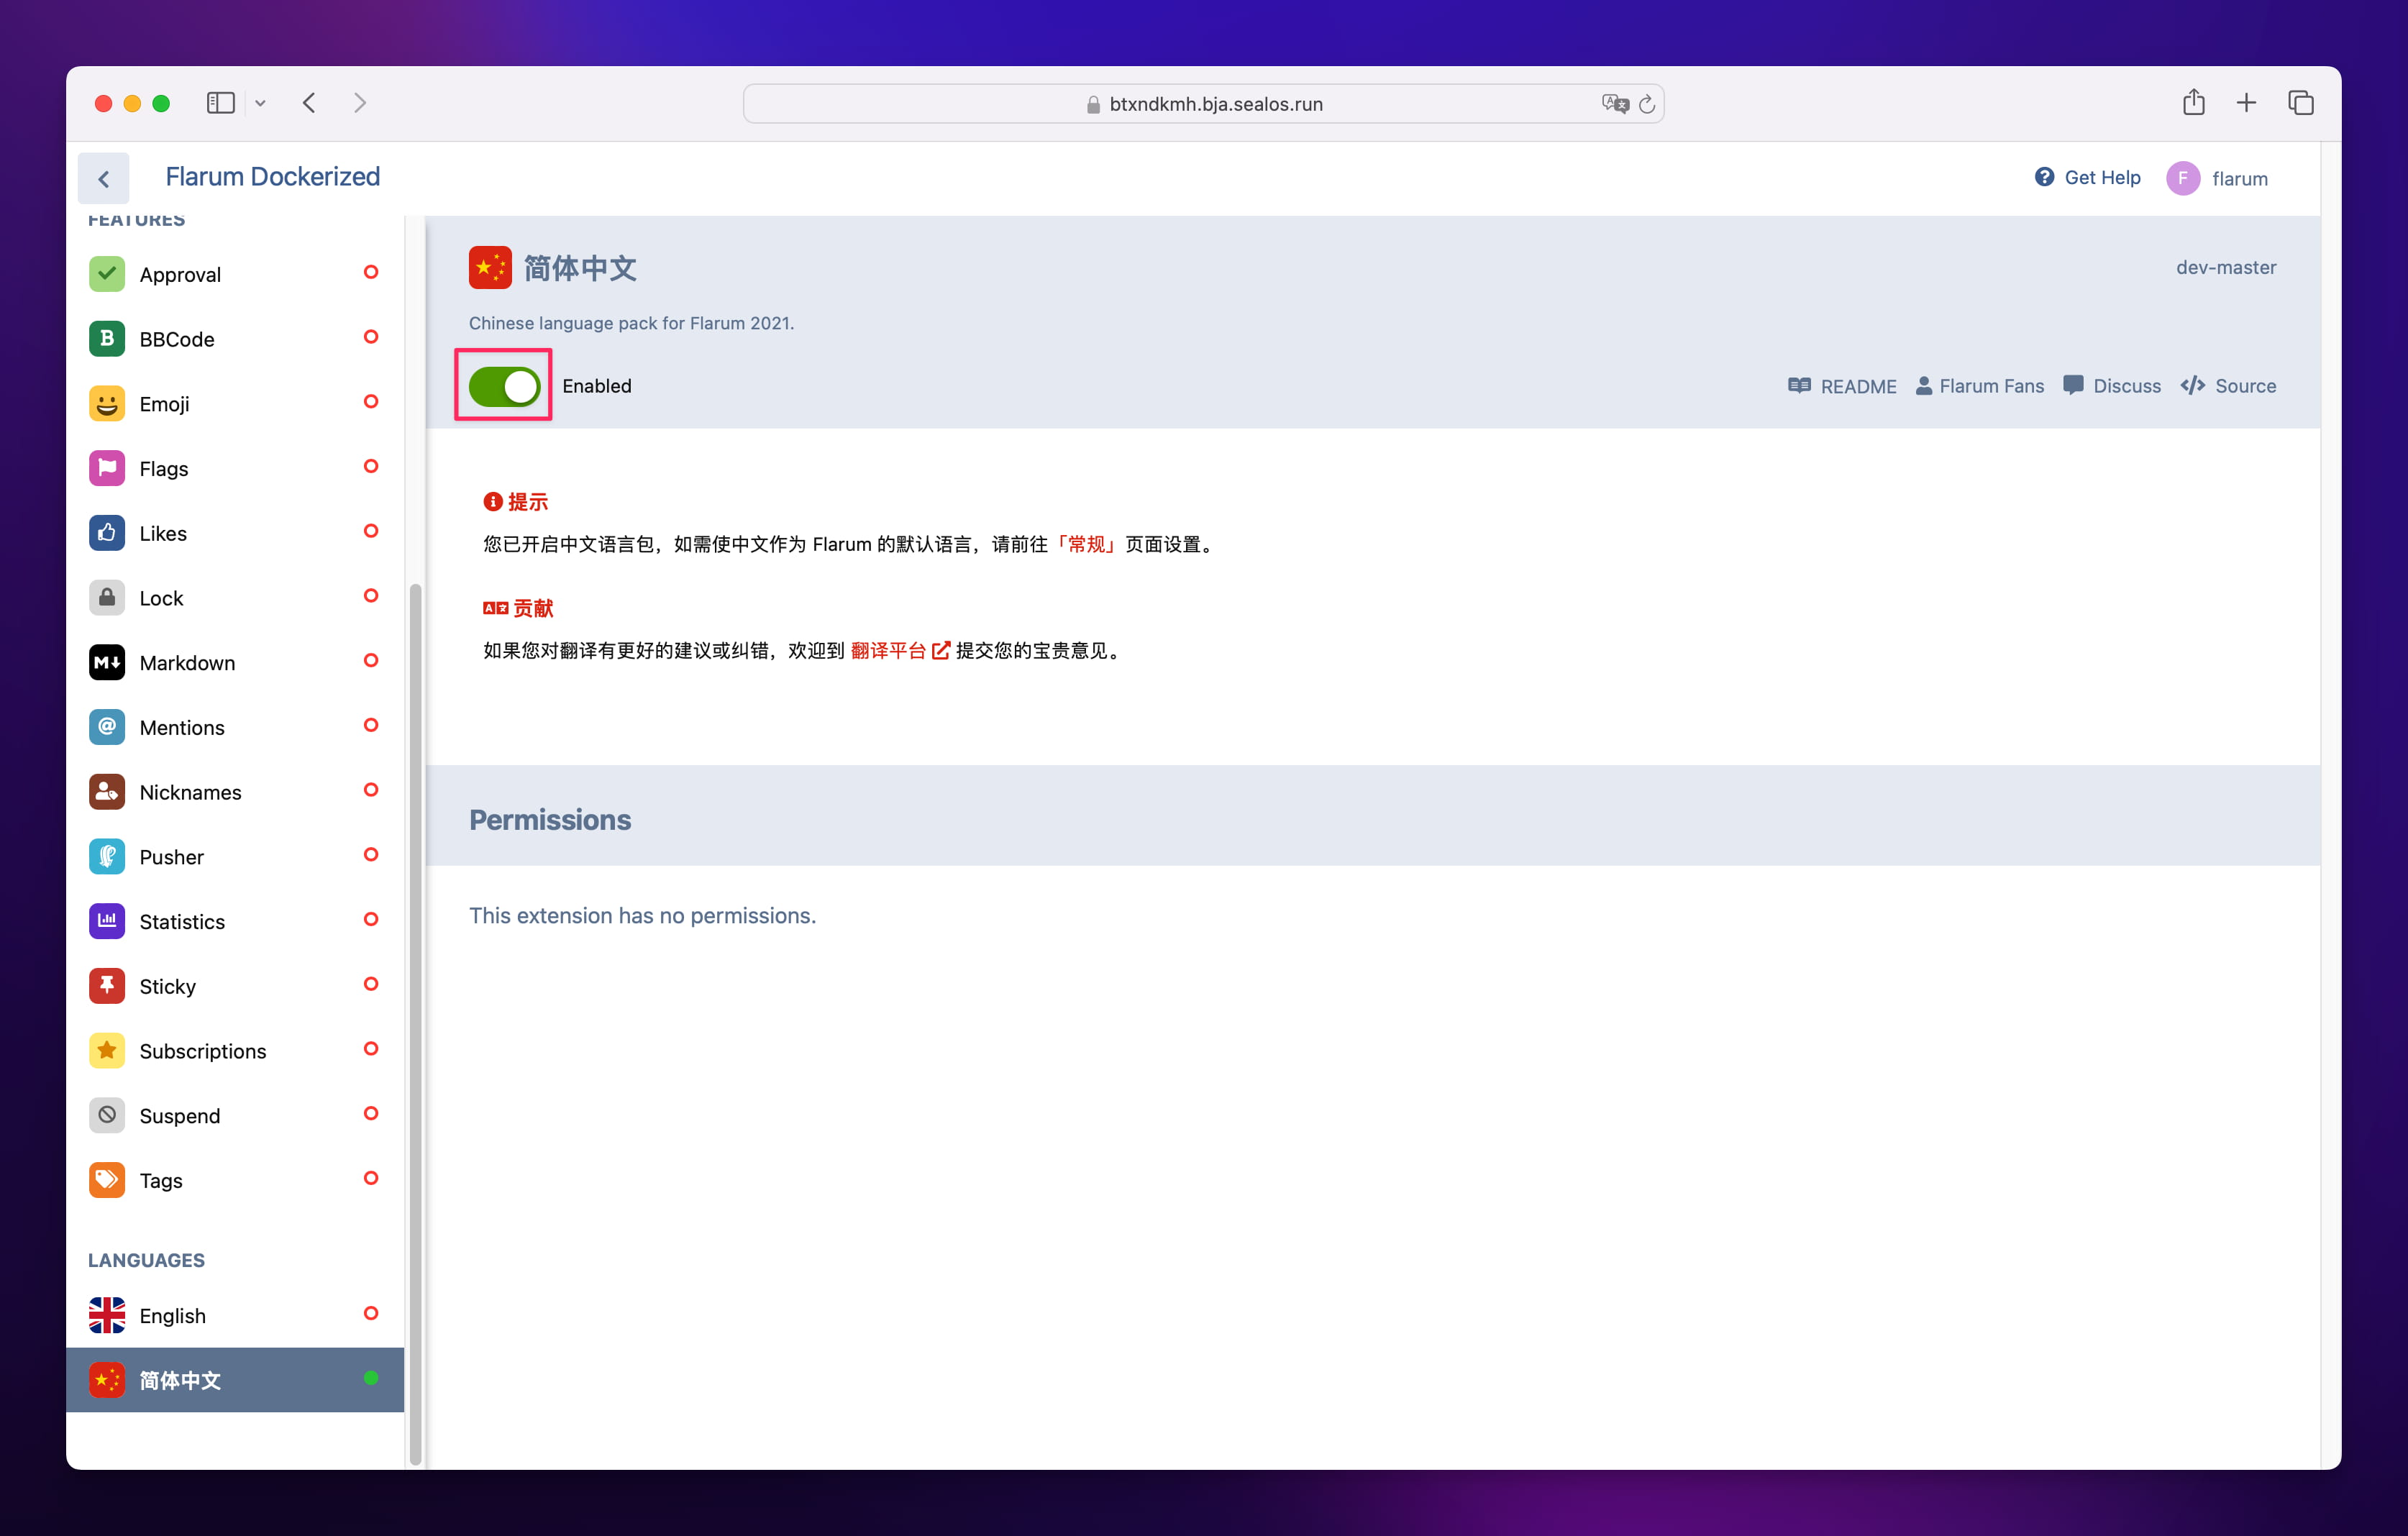Select Suspend in the features list
This screenshot has width=2408, height=1536.
click(235, 1115)
